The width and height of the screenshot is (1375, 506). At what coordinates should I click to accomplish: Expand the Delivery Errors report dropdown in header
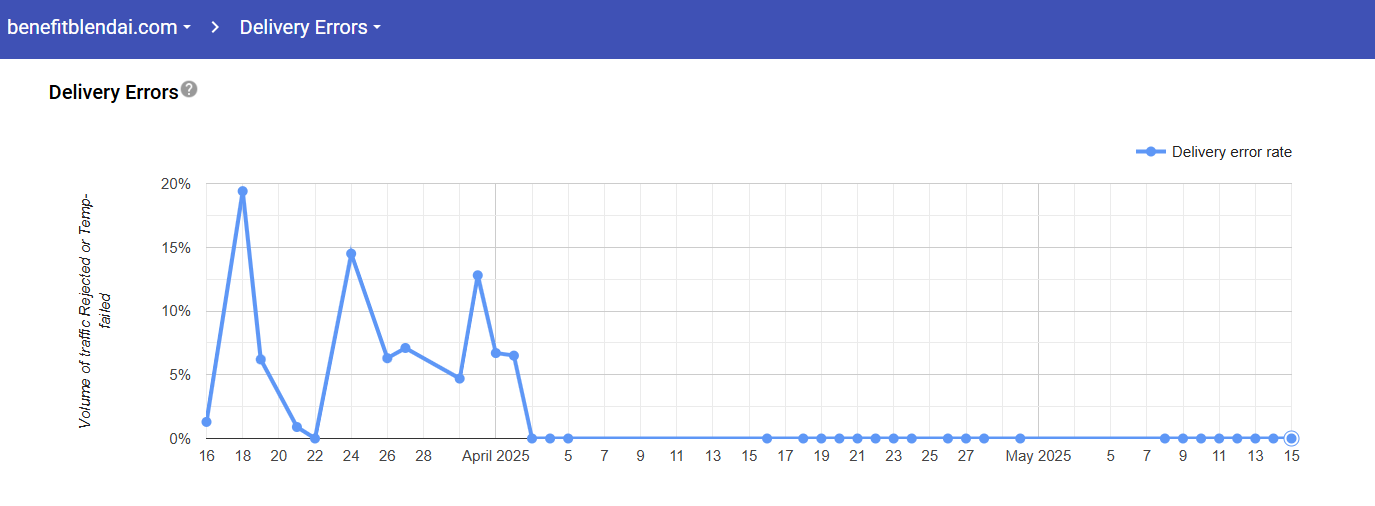pos(310,28)
